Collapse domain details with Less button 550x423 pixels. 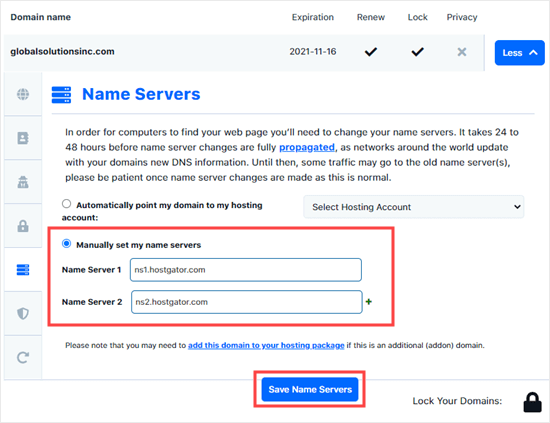click(x=519, y=53)
